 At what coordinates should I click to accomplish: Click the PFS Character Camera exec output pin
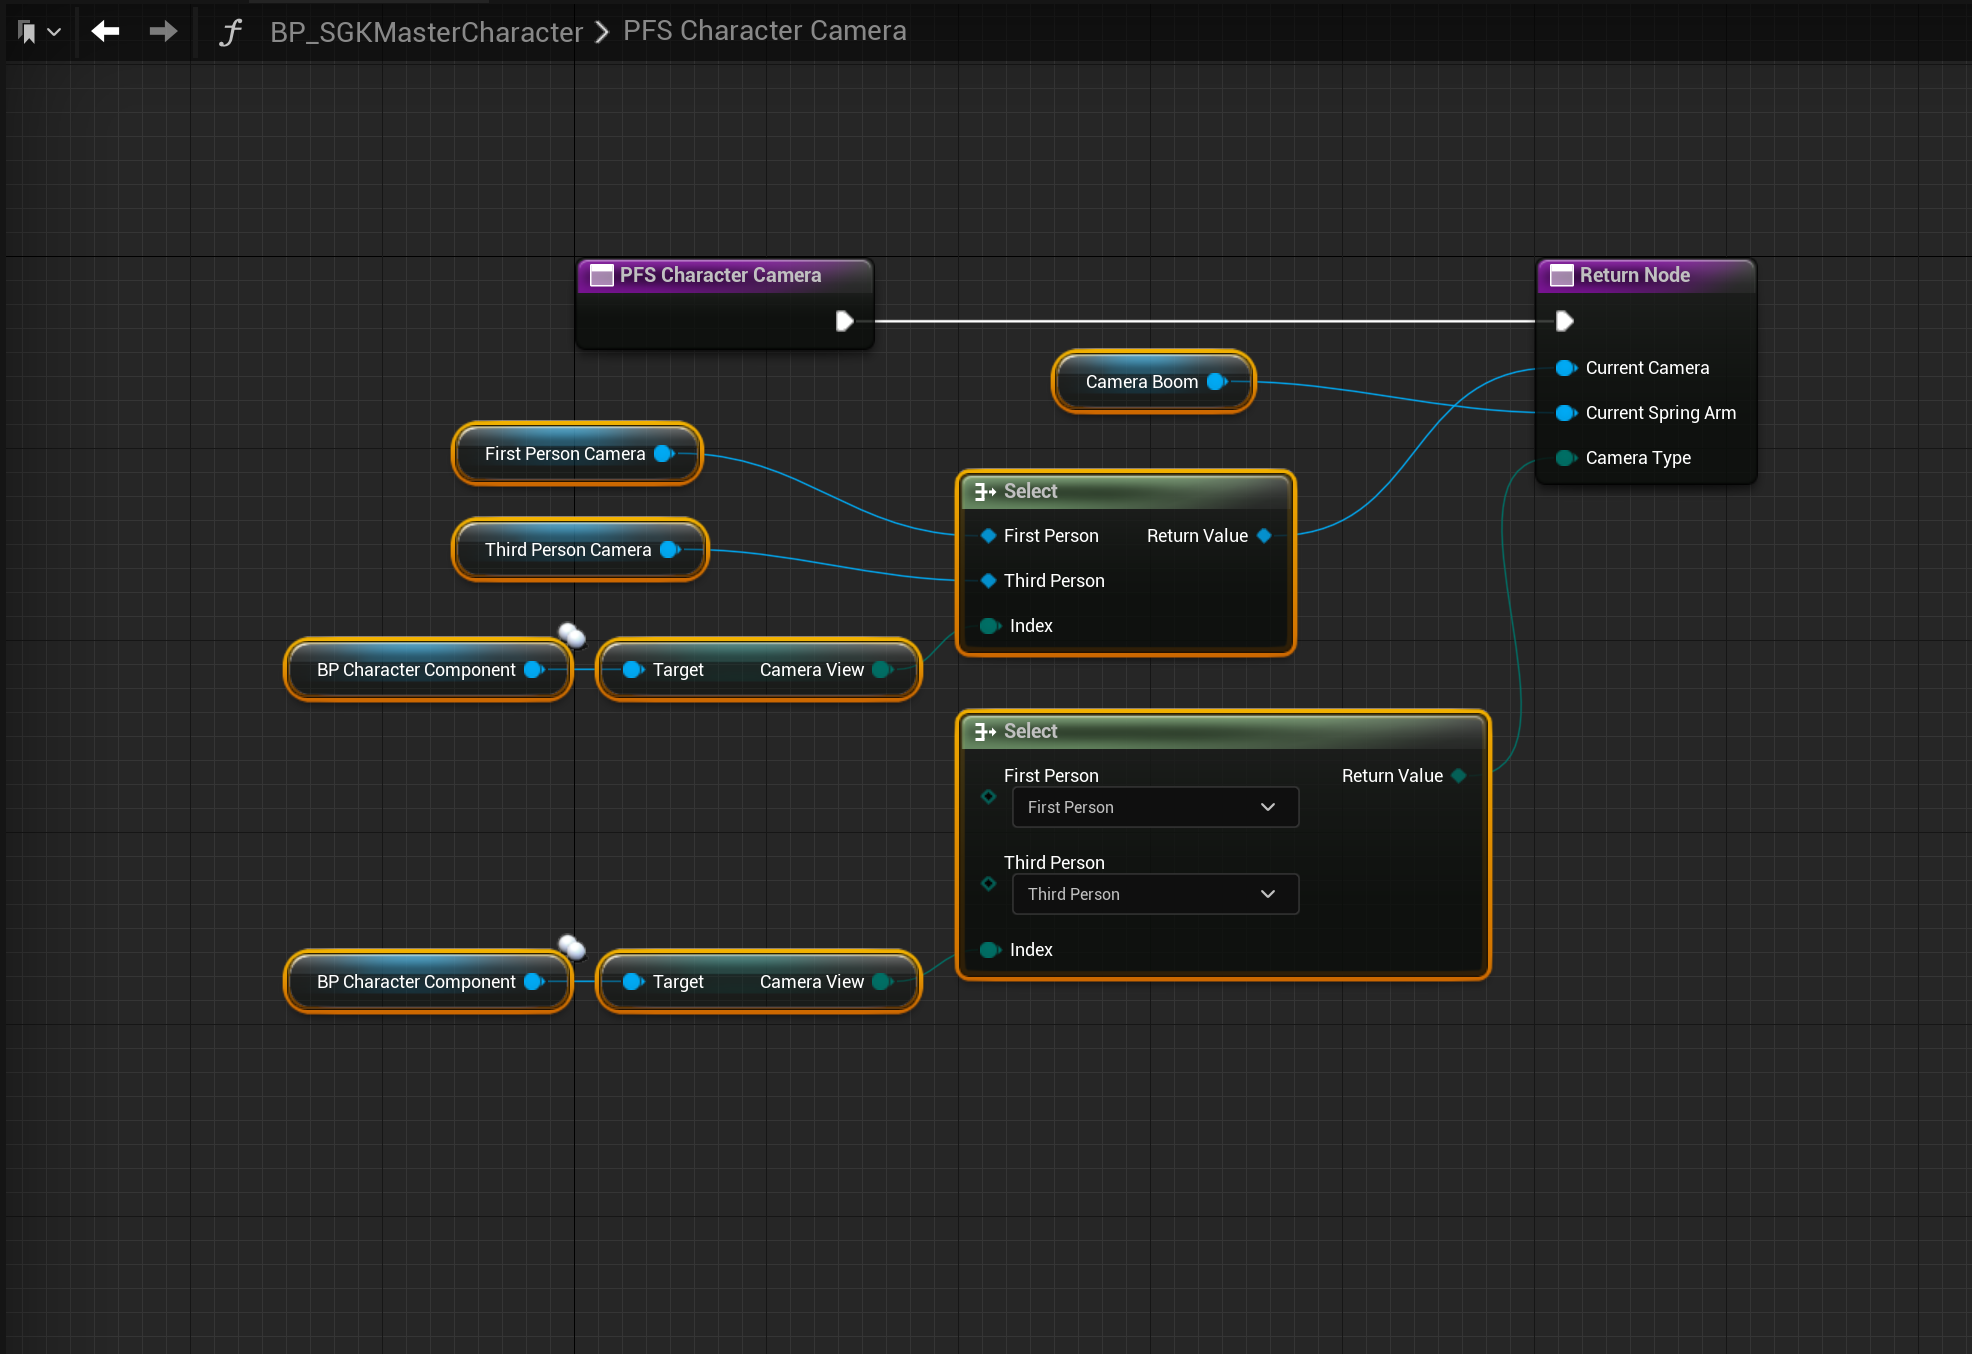[844, 321]
